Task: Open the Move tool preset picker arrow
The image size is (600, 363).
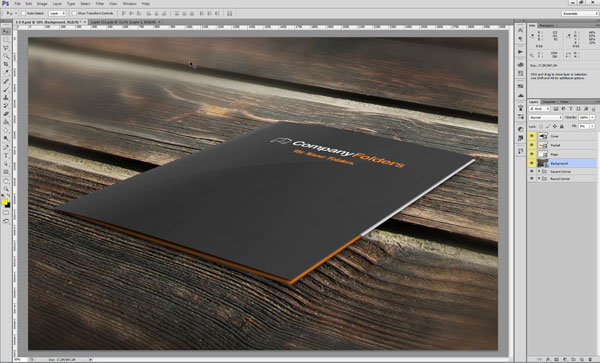Action: (x=16, y=13)
